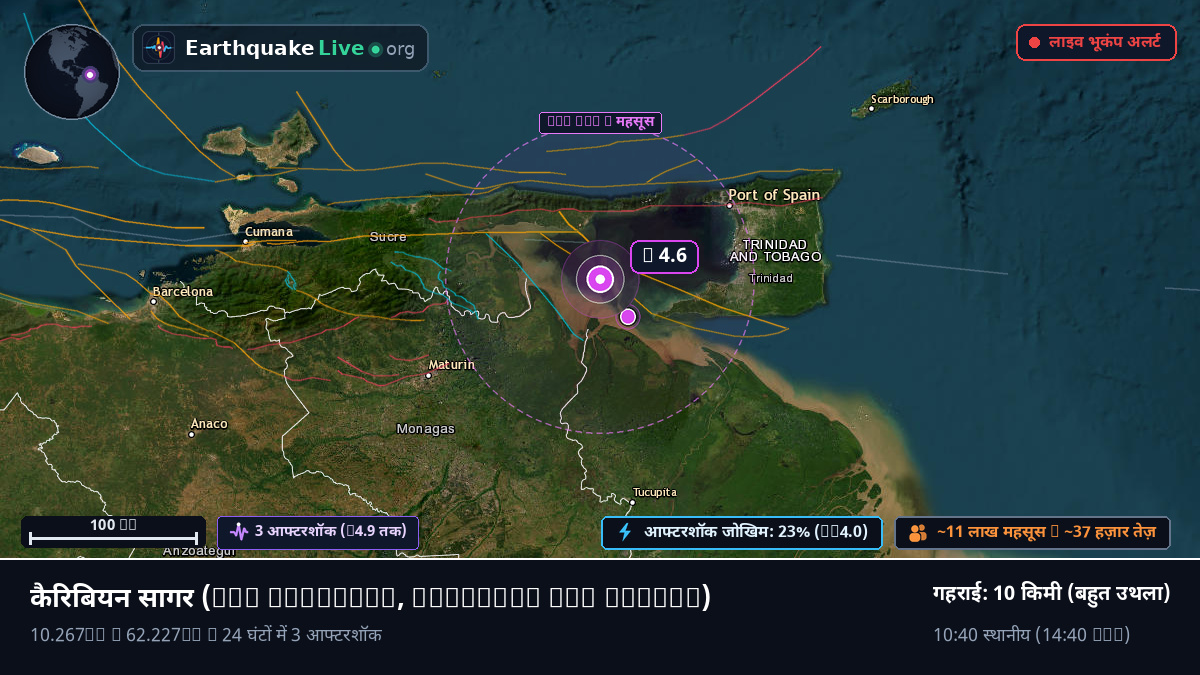
Task: Click the 4.6 magnitude label
Action: 665,256
